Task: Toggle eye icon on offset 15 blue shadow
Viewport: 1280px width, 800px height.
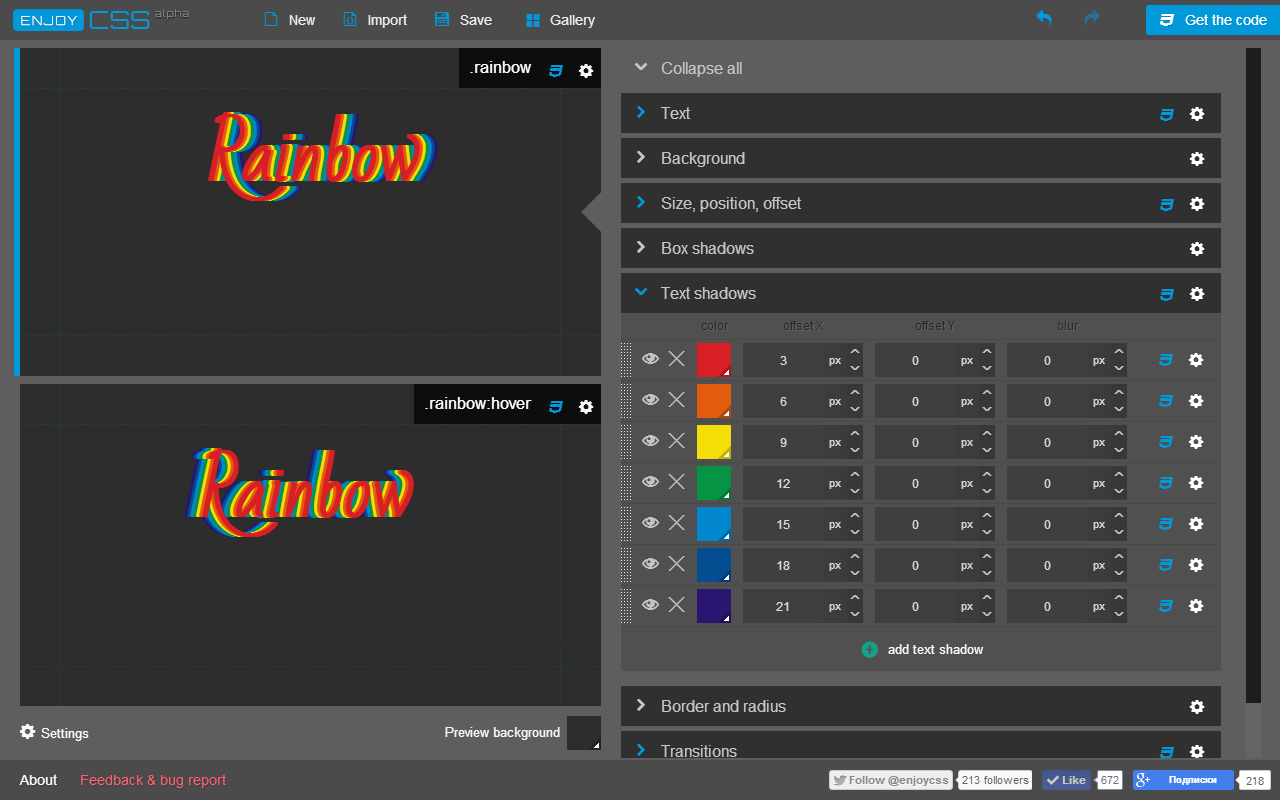Action: pyautogui.click(x=650, y=523)
